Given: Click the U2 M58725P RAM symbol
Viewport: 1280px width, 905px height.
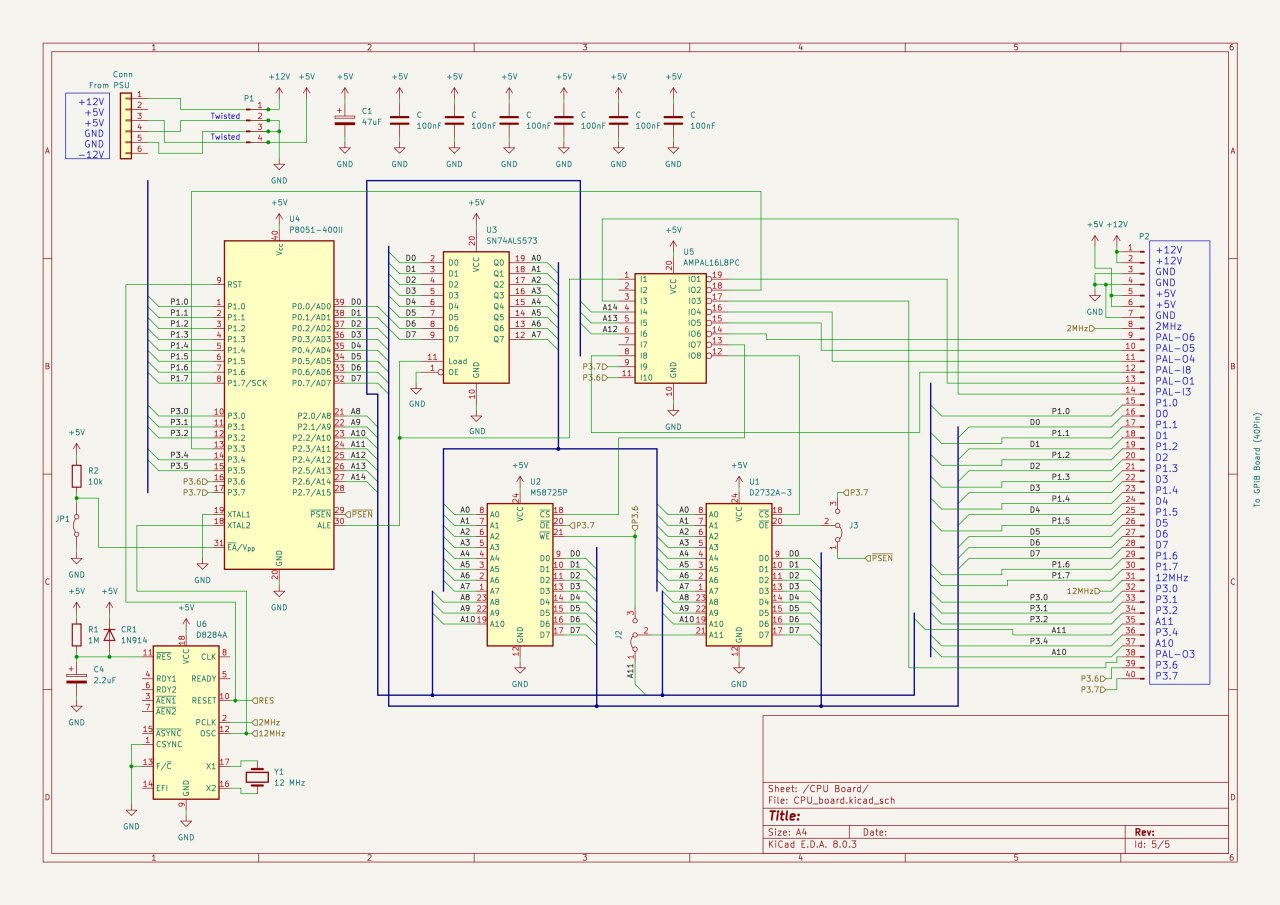Looking at the screenshot, I should pos(519,573).
